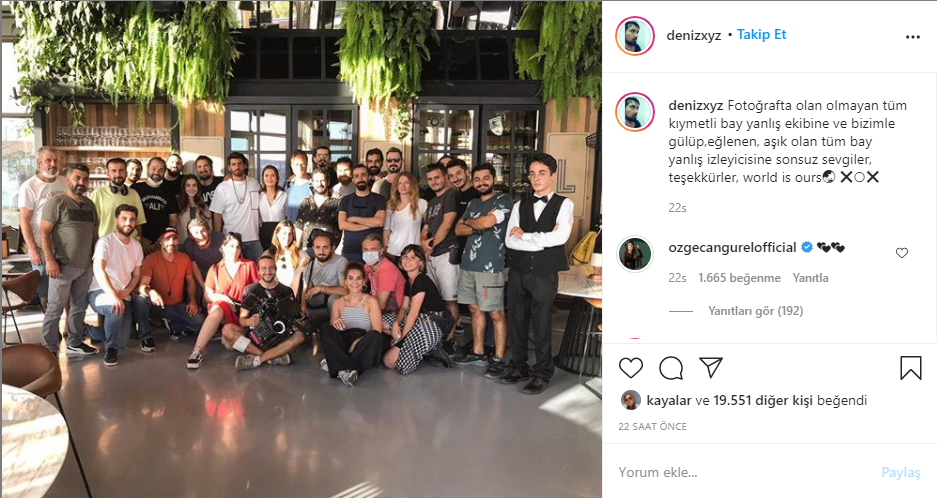Open denizxyz profile picture in header
This screenshot has height=498, width=937.
point(635,36)
